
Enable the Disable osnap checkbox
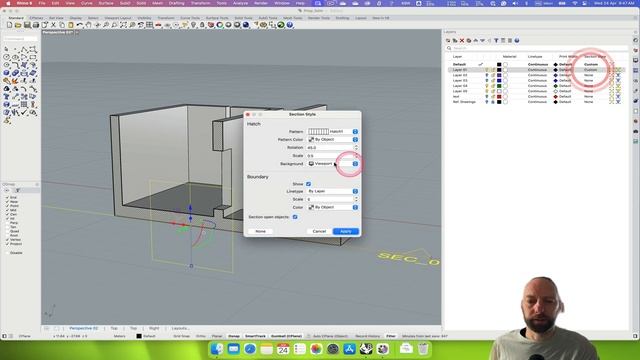point(7,253)
